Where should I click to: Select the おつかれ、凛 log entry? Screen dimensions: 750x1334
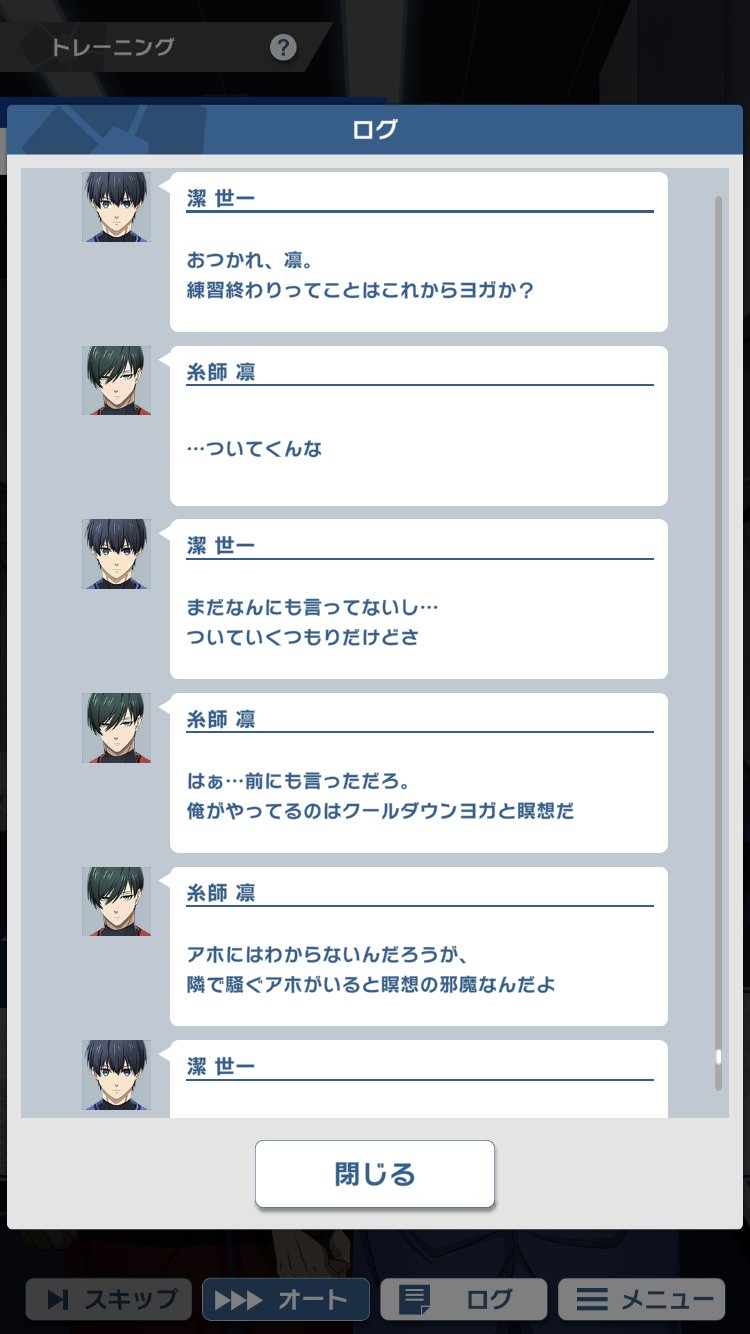point(419,252)
